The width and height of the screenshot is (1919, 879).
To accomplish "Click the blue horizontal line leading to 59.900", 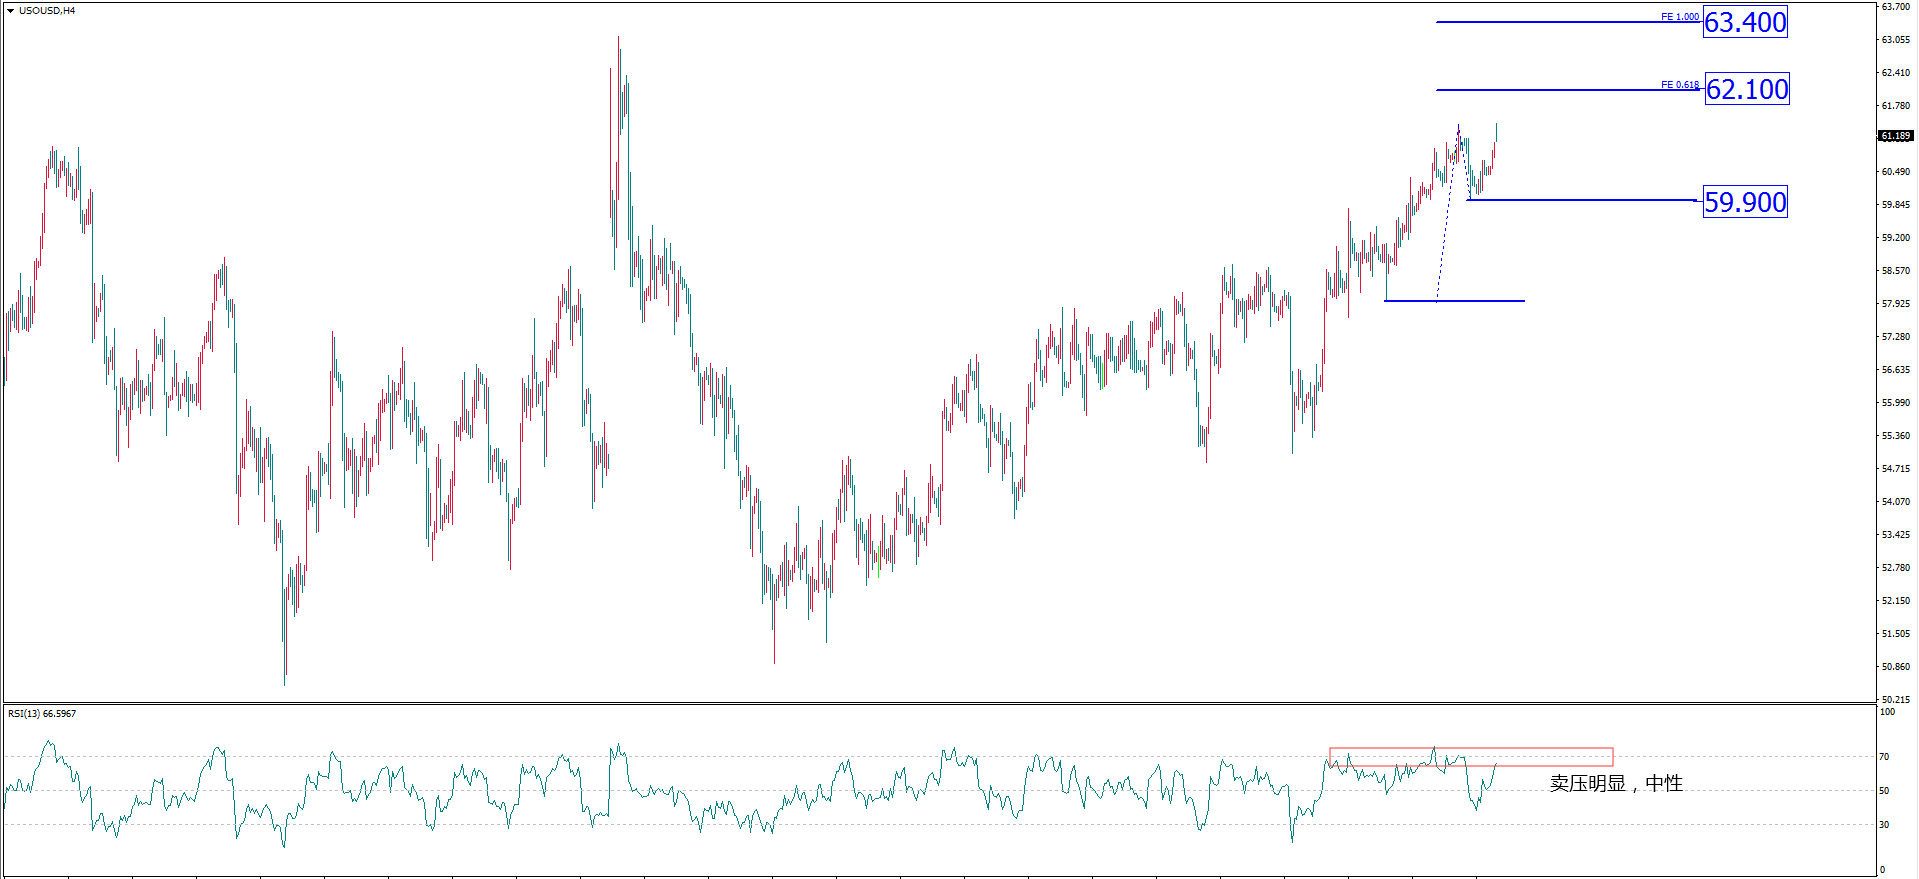I will click(1584, 200).
